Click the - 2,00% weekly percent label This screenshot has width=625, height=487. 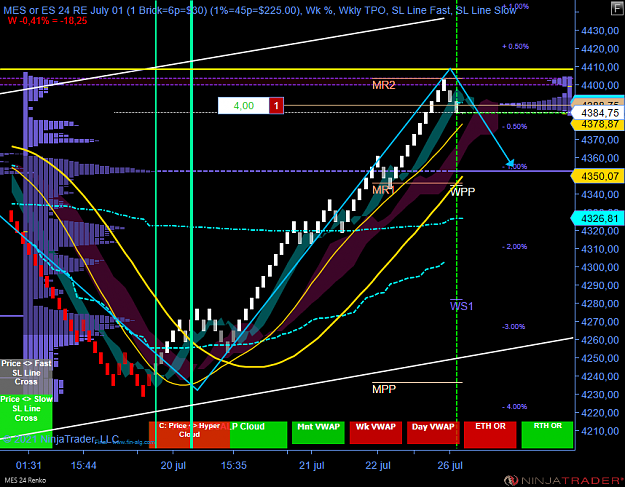[515, 247]
